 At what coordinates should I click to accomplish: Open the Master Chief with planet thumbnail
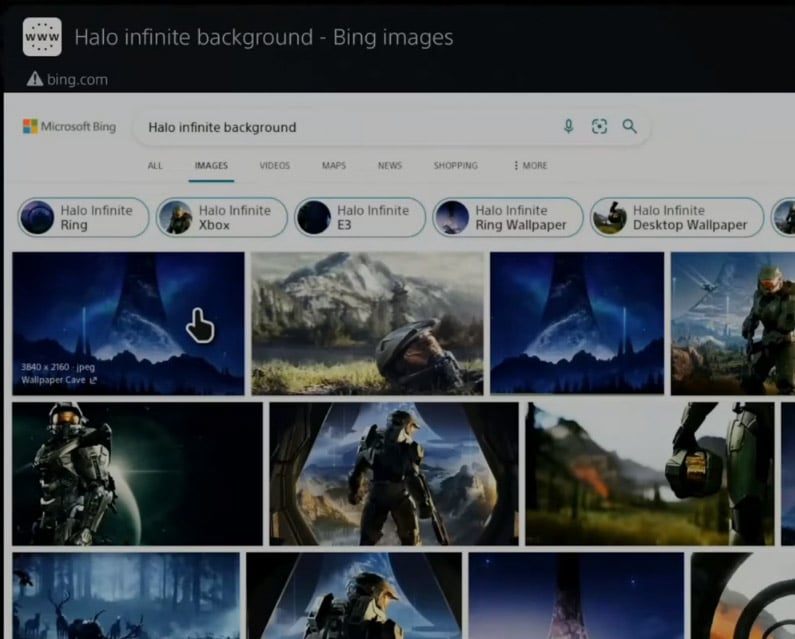(x=137, y=474)
